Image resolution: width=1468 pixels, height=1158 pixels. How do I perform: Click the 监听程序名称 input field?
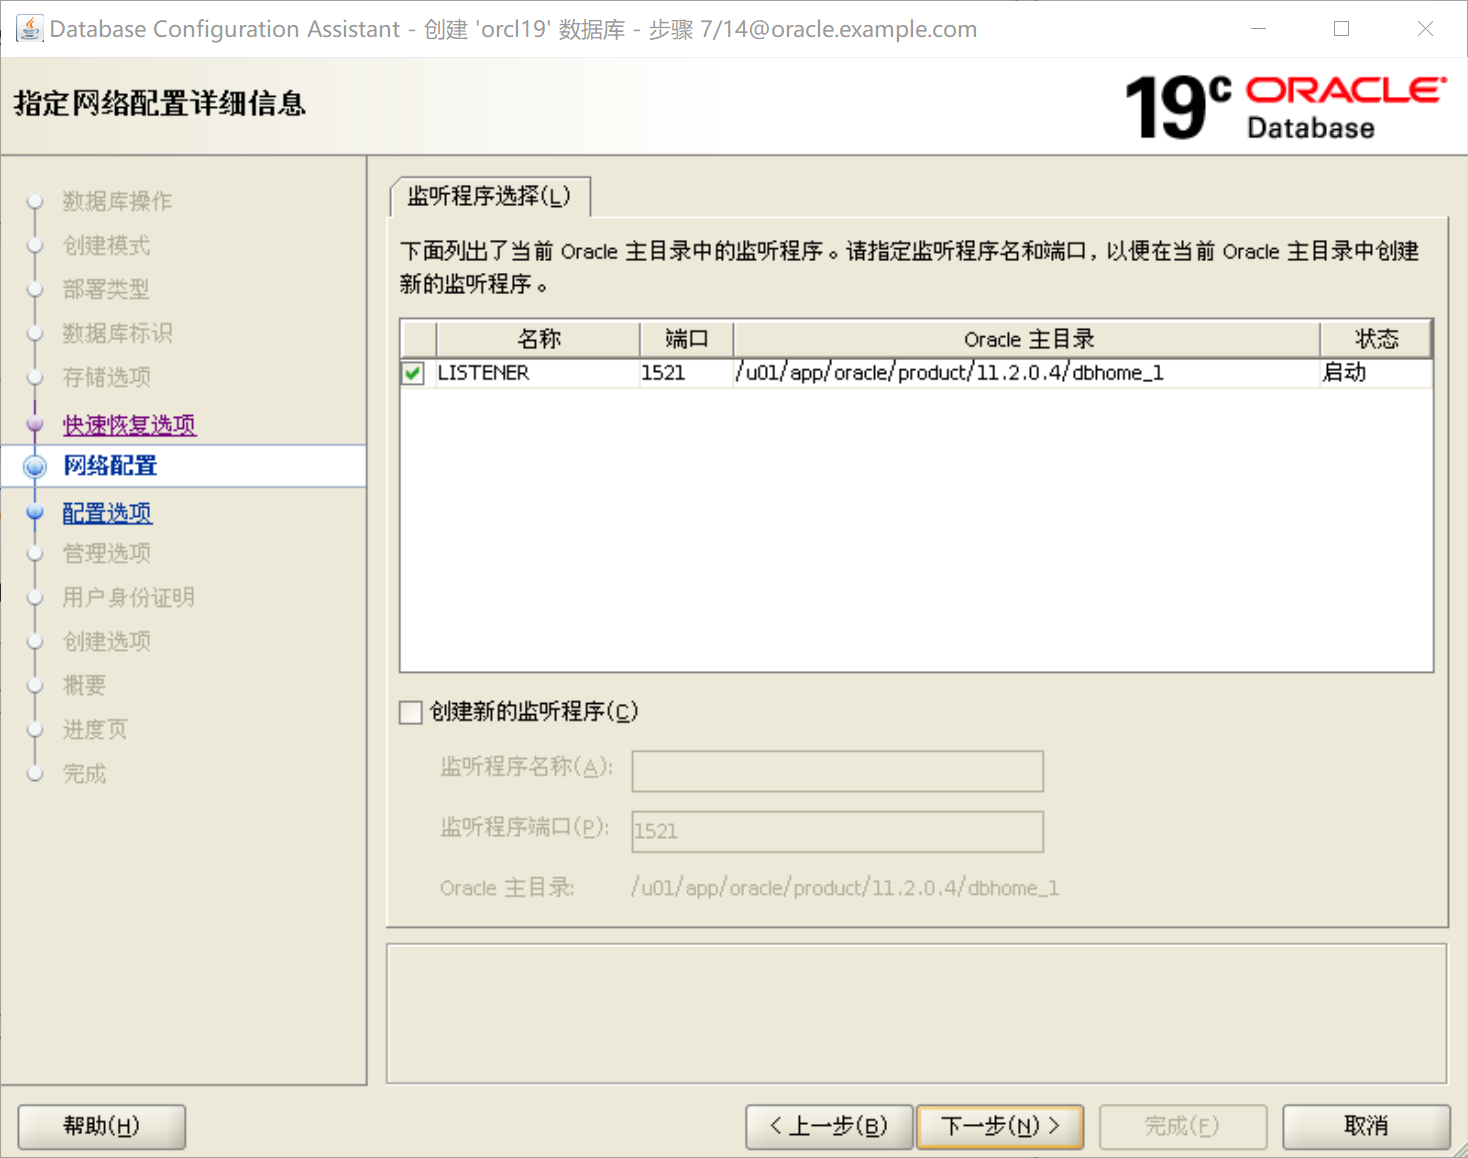[x=838, y=771]
